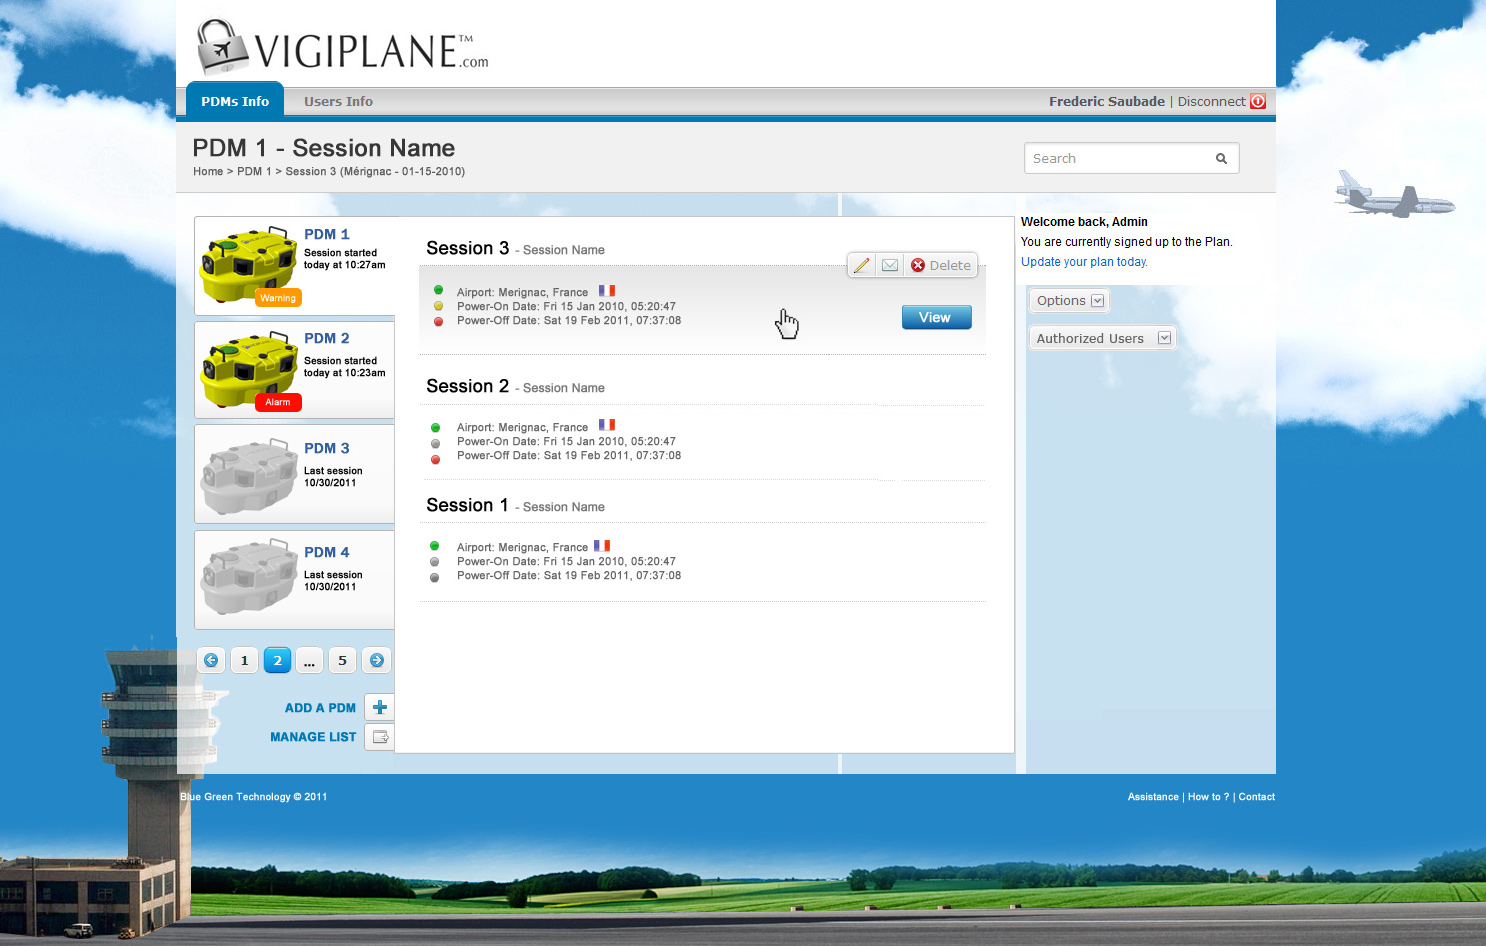Expand the Options dropdown
The height and width of the screenshot is (946, 1486).
pos(1070,300)
